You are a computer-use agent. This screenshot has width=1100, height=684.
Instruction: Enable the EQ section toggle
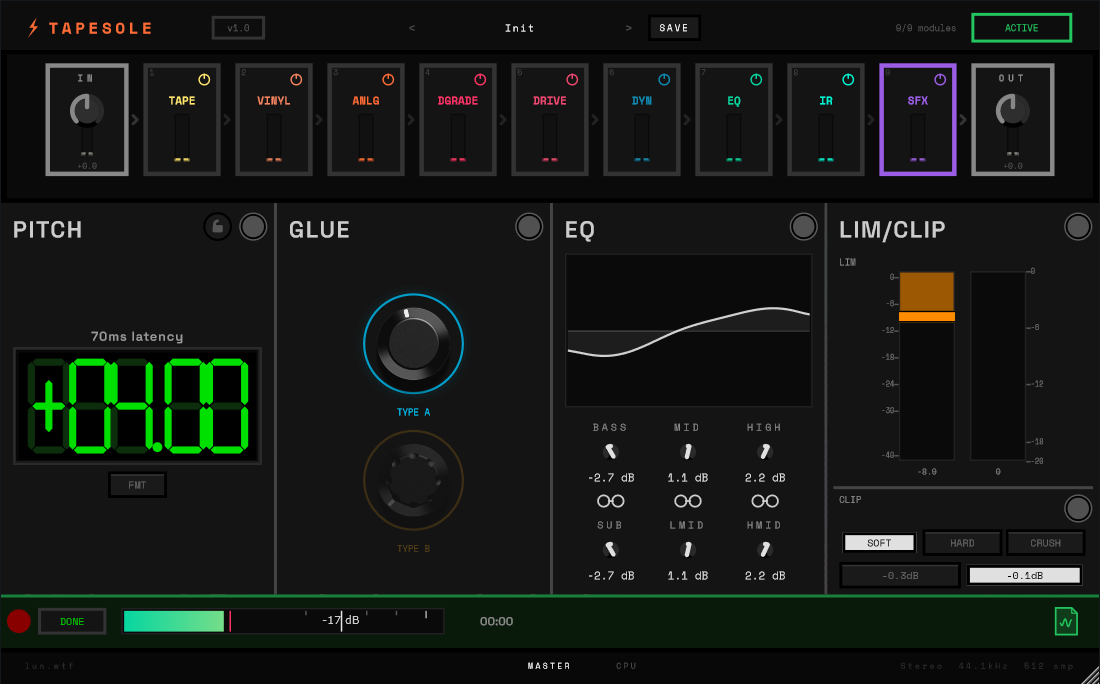pyautogui.click(x=803, y=227)
